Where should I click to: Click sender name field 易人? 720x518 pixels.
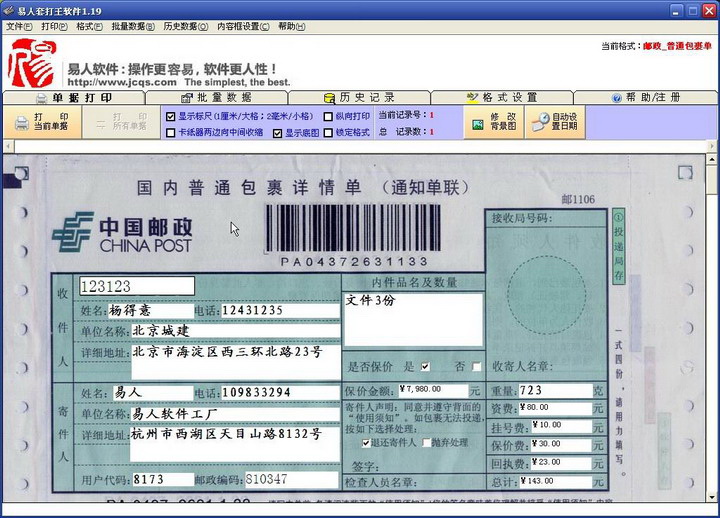(x=153, y=393)
